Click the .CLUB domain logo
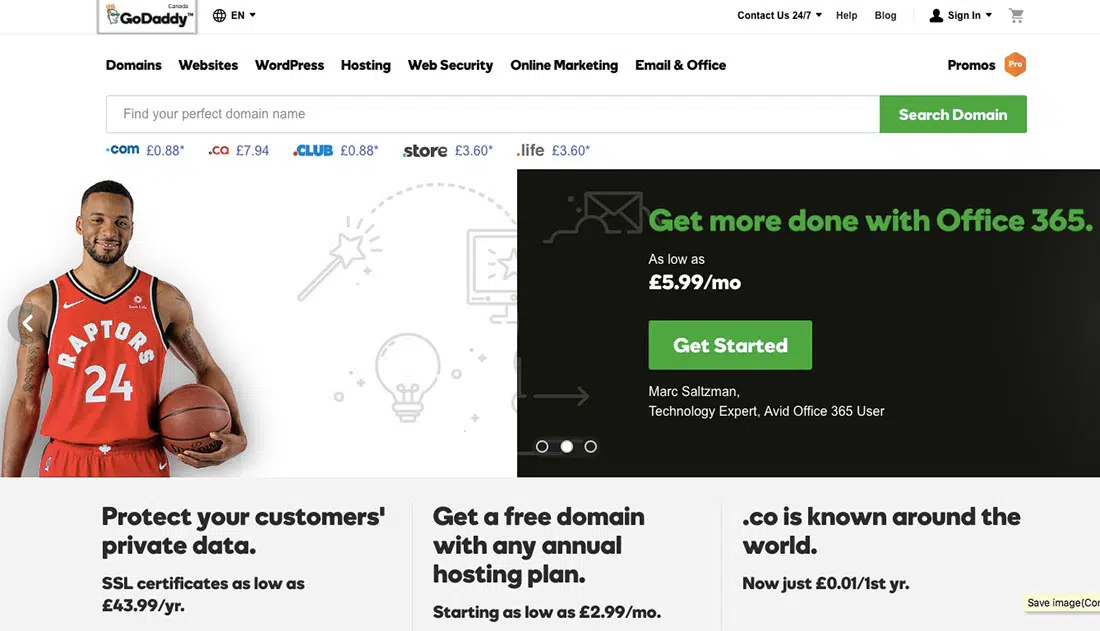This screenshot has width=1100, height=631. [x=313, y=151]
